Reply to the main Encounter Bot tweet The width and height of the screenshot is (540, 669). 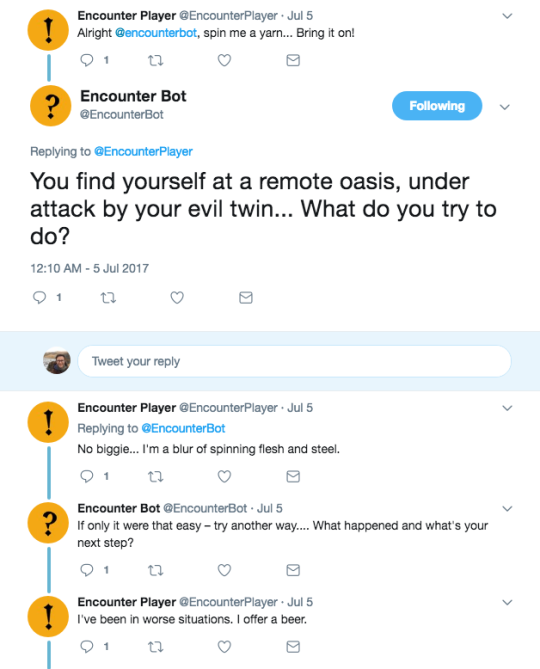(39, 297)
